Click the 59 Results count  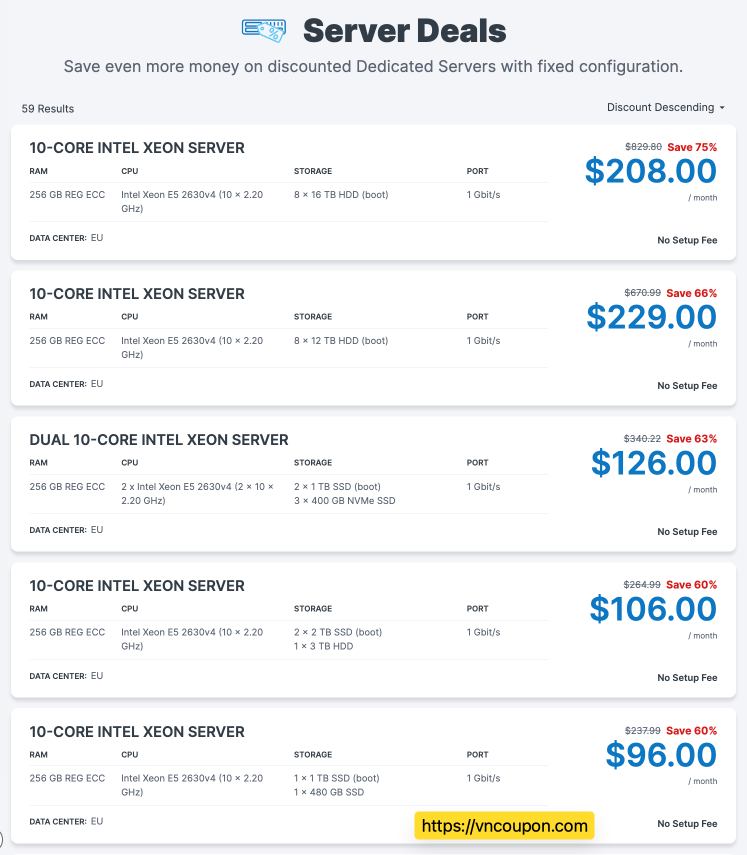[48, 108]
